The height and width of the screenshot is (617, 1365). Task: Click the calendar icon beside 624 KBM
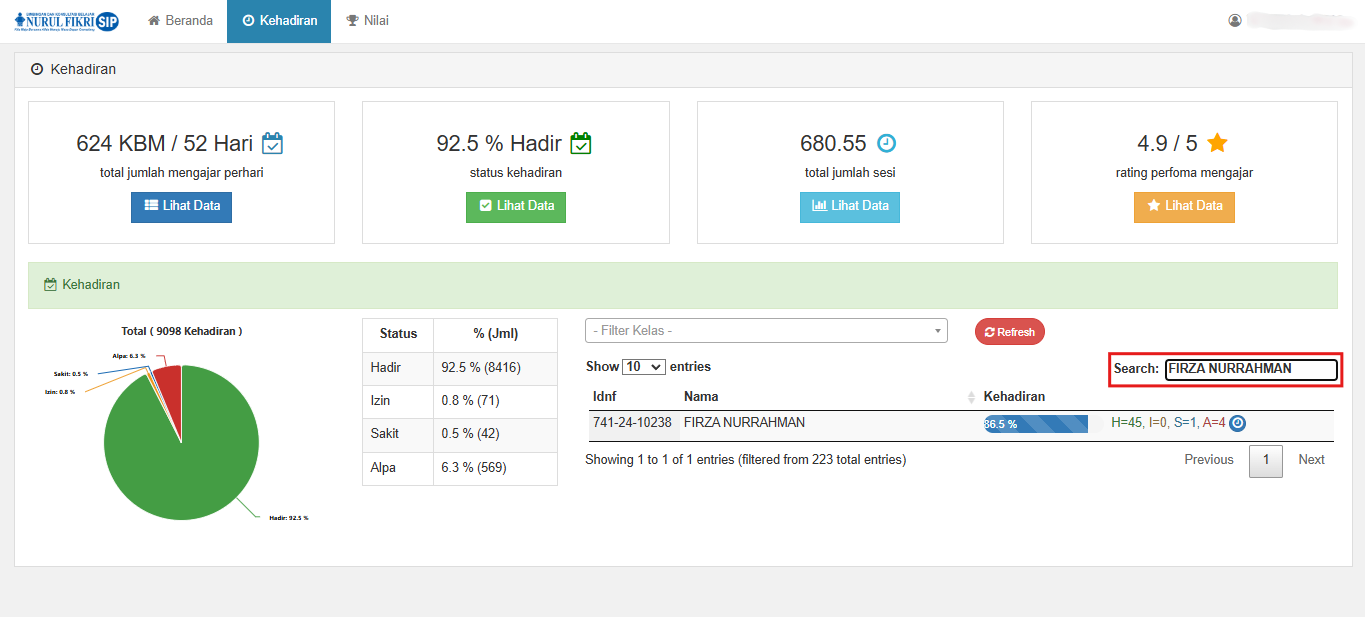(272, 143)
